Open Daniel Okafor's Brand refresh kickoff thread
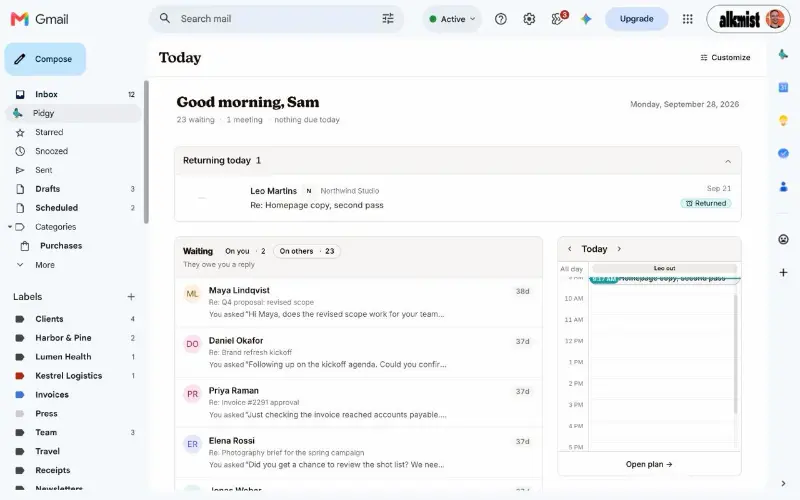The height and width of the screenshot is (500, 800). [x=359, y=353]
